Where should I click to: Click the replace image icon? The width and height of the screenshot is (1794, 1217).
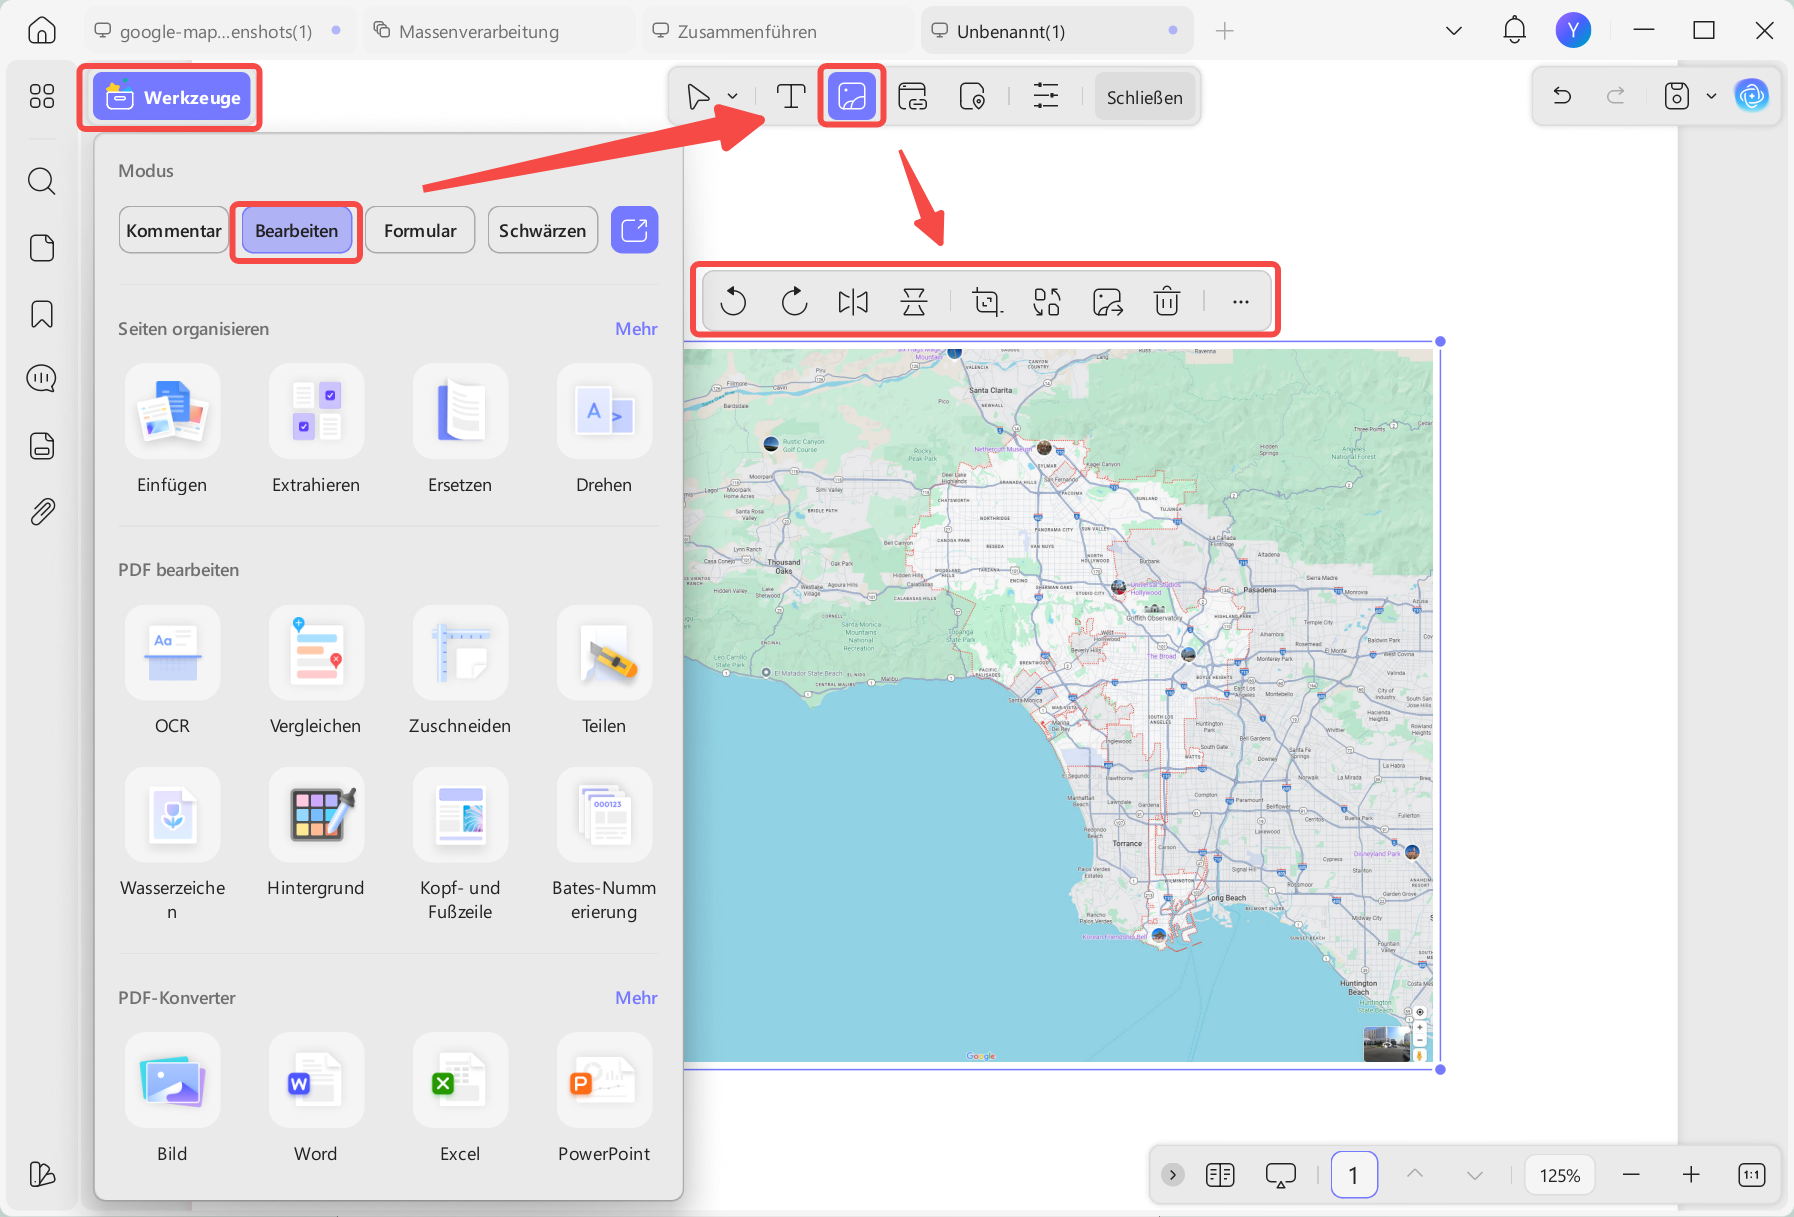pyautogui.click(x=1047, y=301)
